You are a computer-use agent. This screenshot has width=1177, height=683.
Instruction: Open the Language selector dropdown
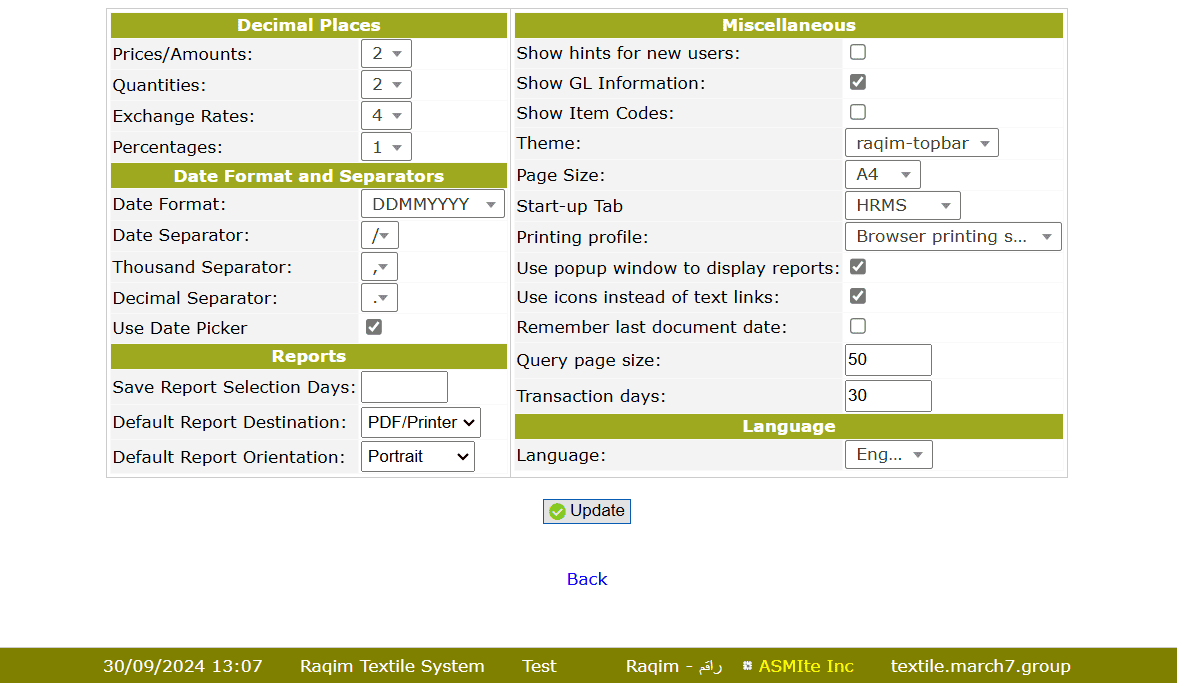coord(888,455)
